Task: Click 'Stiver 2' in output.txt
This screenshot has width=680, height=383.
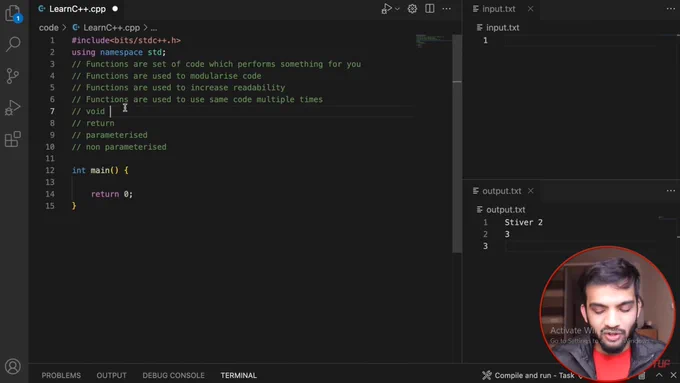Action: pyautogui.click(x=523, y=223)
